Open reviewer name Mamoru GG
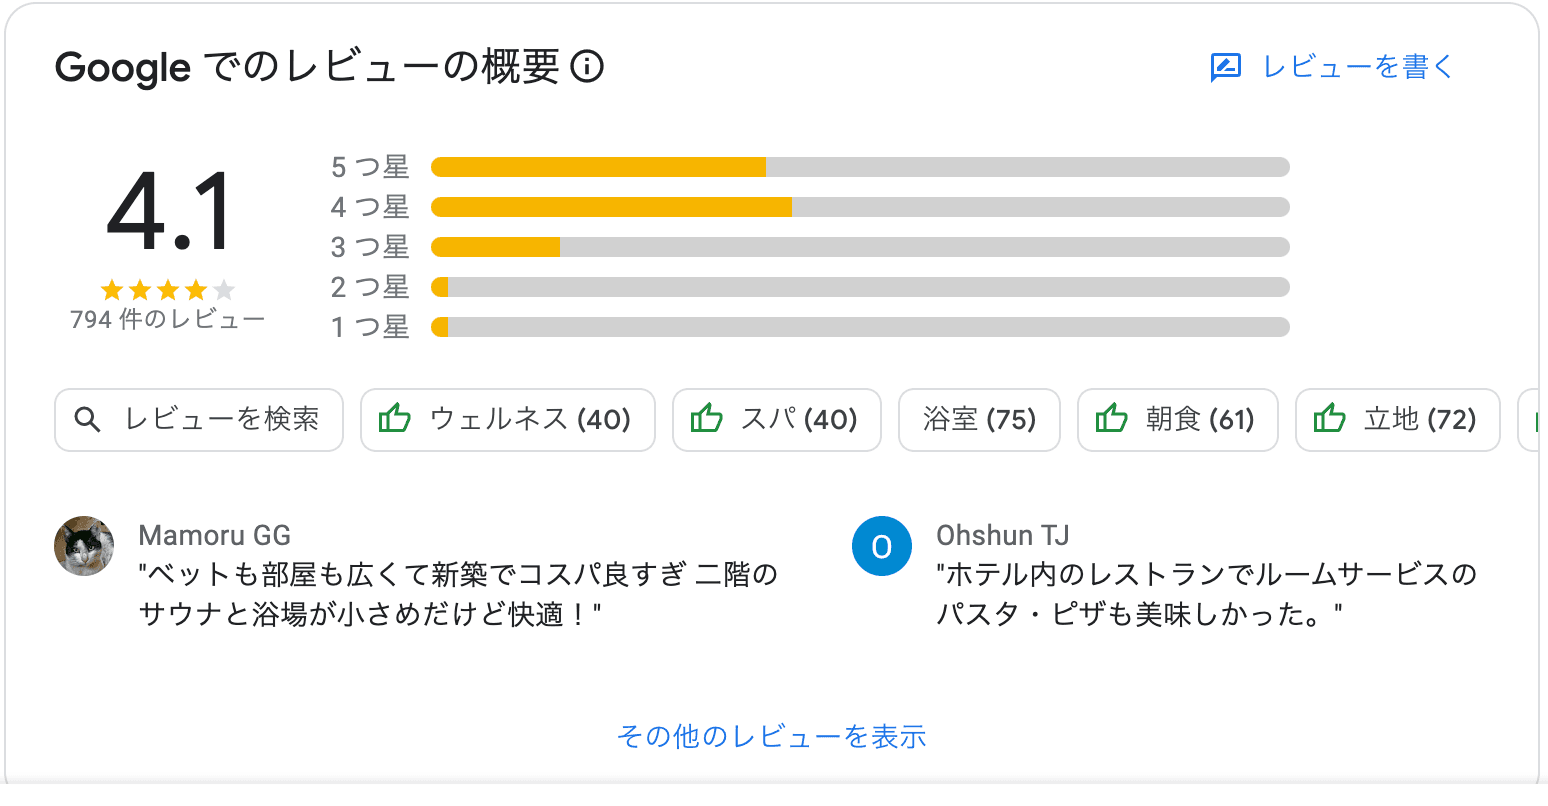This screenshot has width=1548, height=806. click(x=215, y=535)
